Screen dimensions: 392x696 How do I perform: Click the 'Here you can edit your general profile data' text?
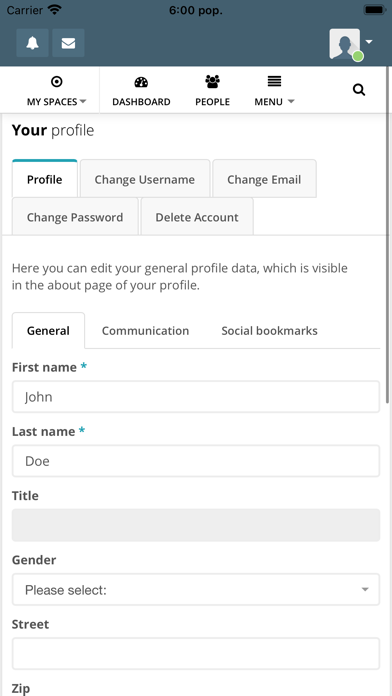(x=180, y=277)
